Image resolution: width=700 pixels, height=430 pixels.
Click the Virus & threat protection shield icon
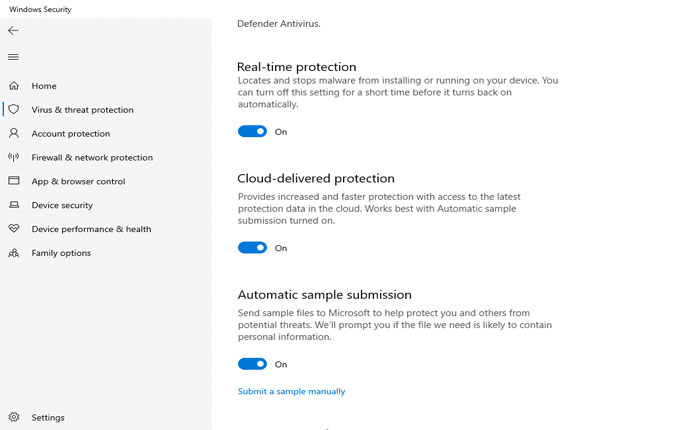point(14,110)
